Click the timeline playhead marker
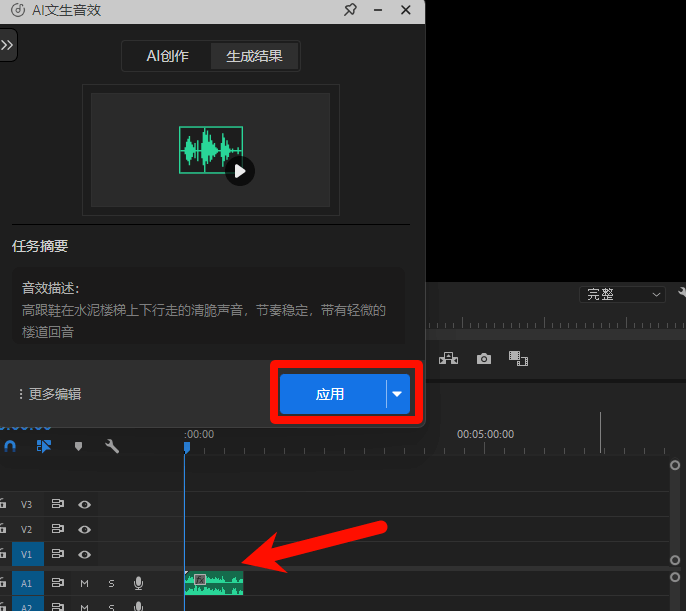 pyautogui.click(x=187, y=447)
